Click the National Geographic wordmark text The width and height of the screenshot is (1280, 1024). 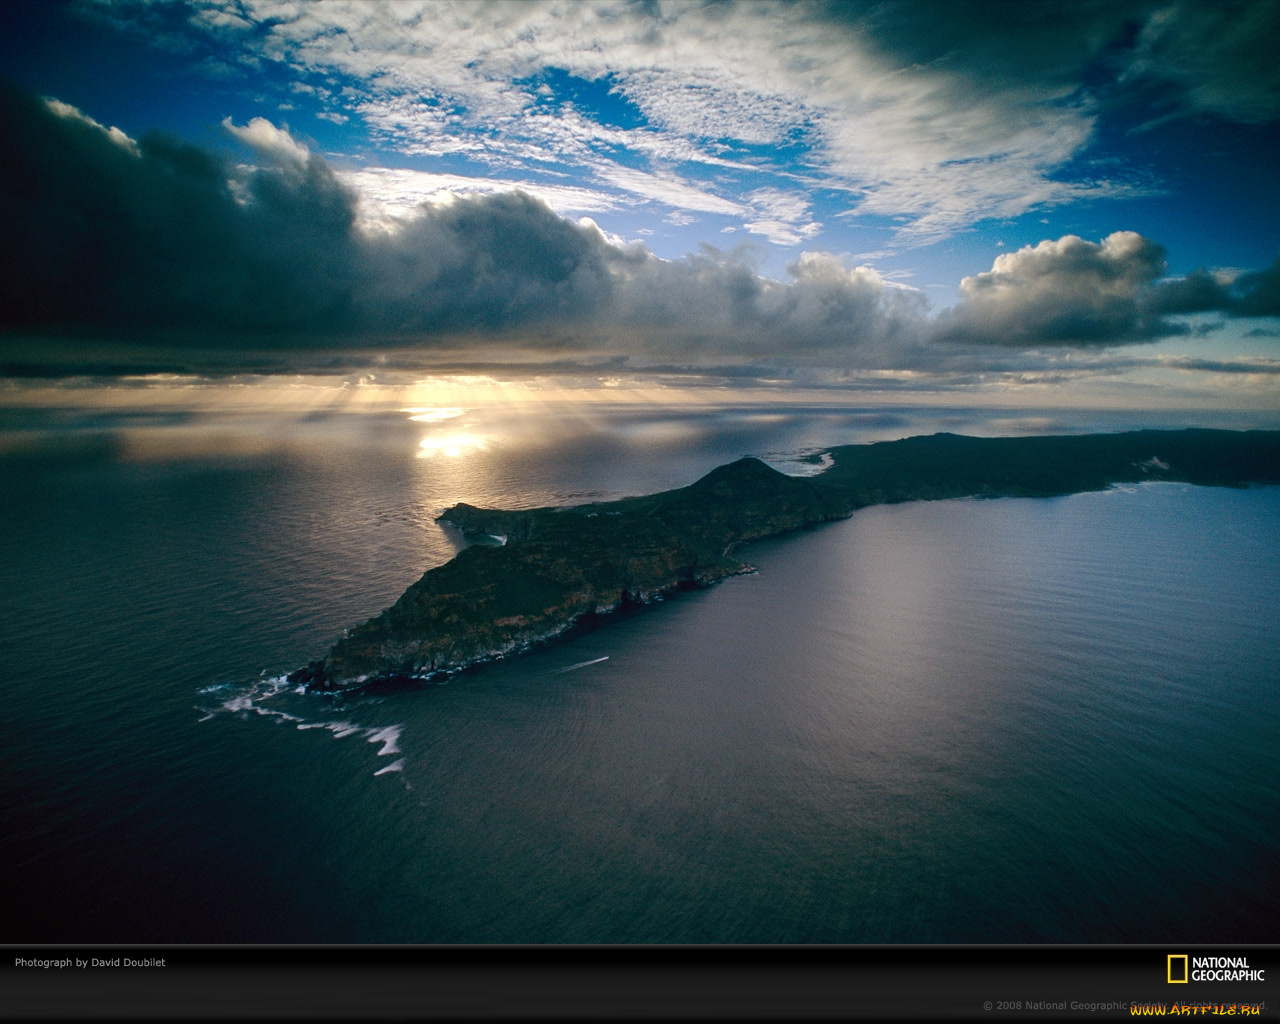1227,969
